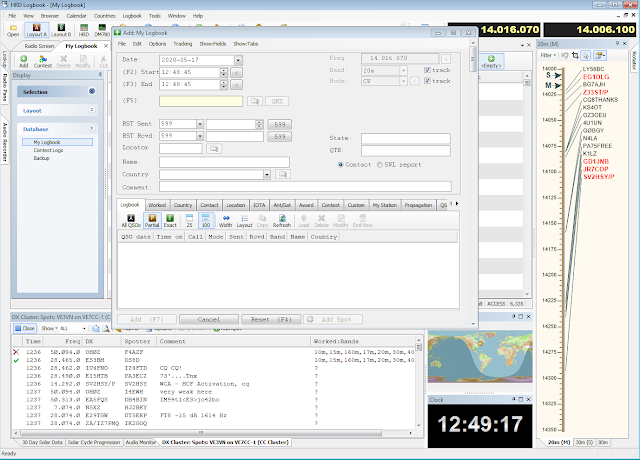Expand the Layout section
The width and height of the screenshot is (640, 460).
pos(92,110)
